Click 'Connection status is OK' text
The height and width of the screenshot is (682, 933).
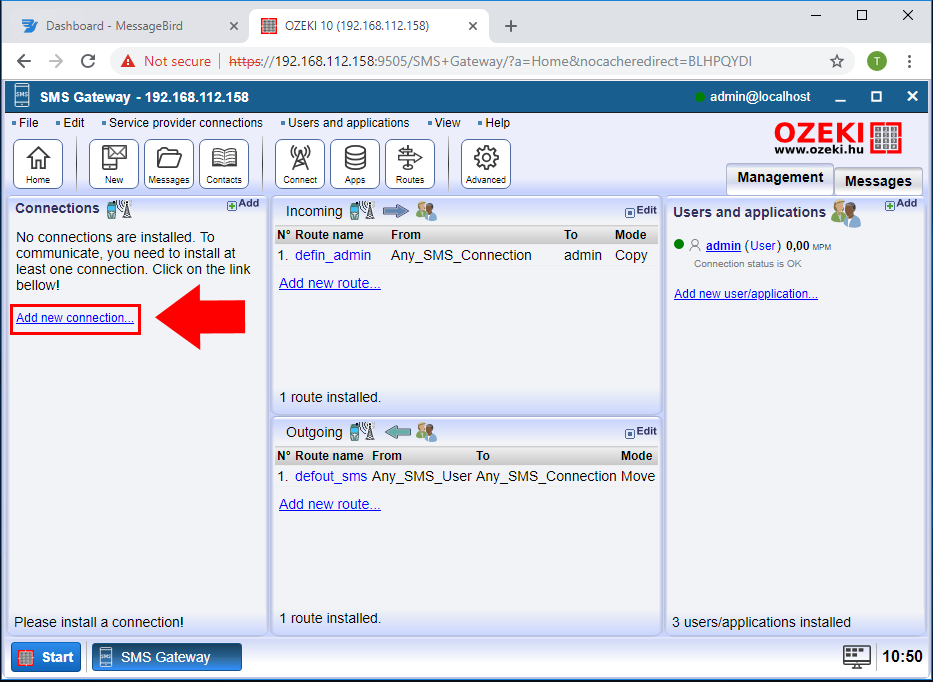(747, 264)
